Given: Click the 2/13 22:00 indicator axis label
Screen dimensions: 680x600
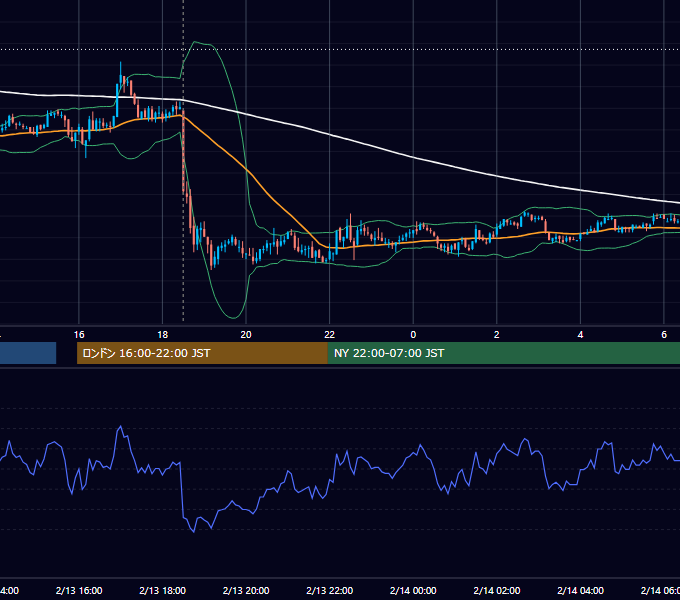Looking at the screenshot, I should 330,590.
